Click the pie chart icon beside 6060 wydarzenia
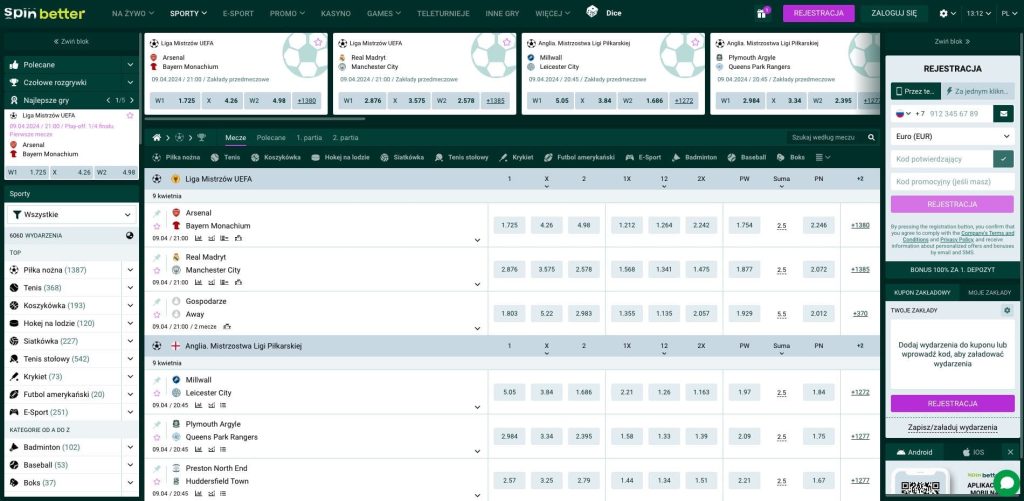This screenshot has width=1024, height=501. [129, 236]
